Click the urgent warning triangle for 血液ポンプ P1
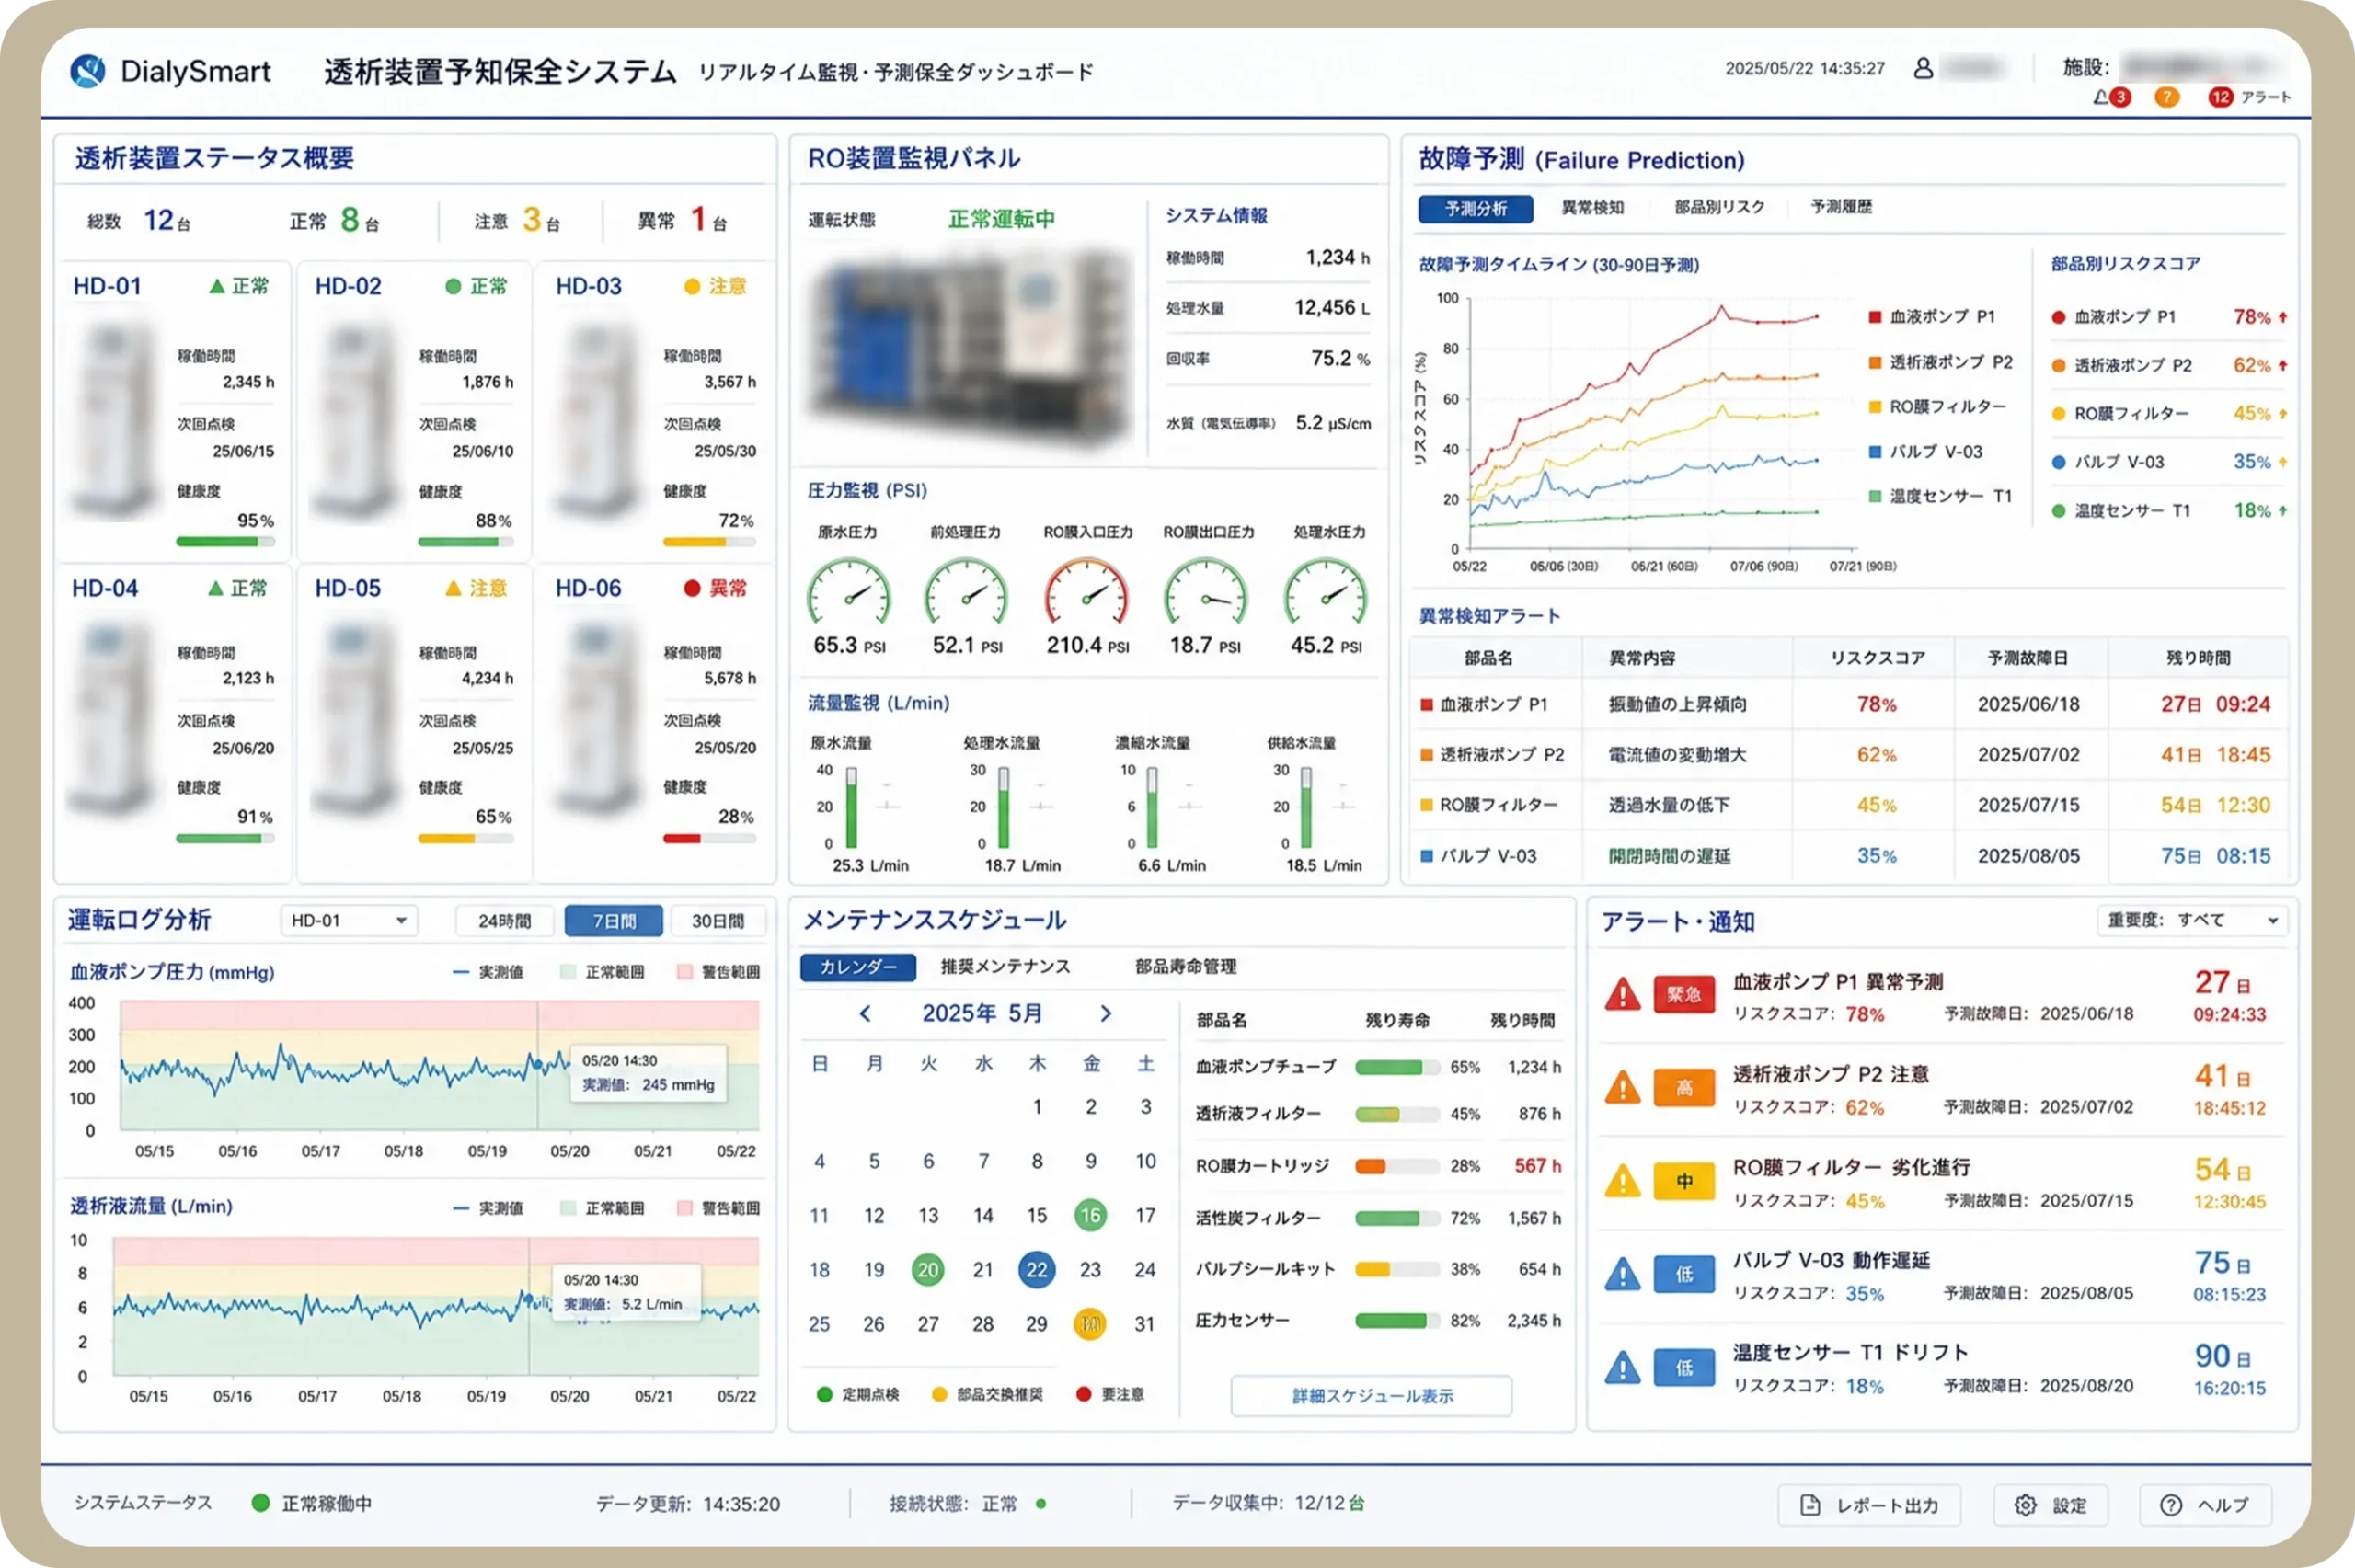 coord(1622,994)
